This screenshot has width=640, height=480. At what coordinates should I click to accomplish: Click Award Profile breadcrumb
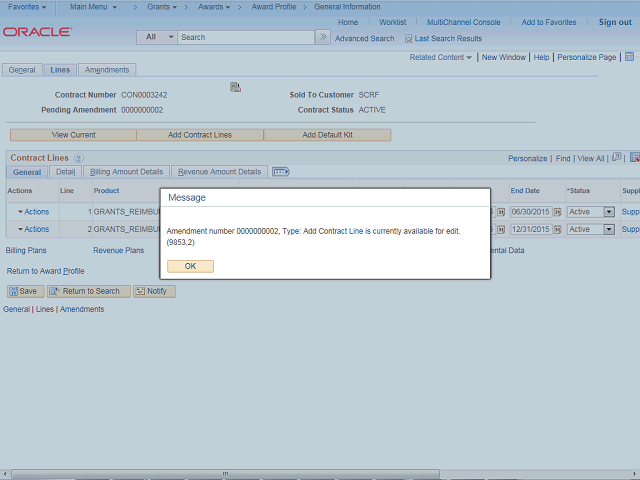pos(274,7)
